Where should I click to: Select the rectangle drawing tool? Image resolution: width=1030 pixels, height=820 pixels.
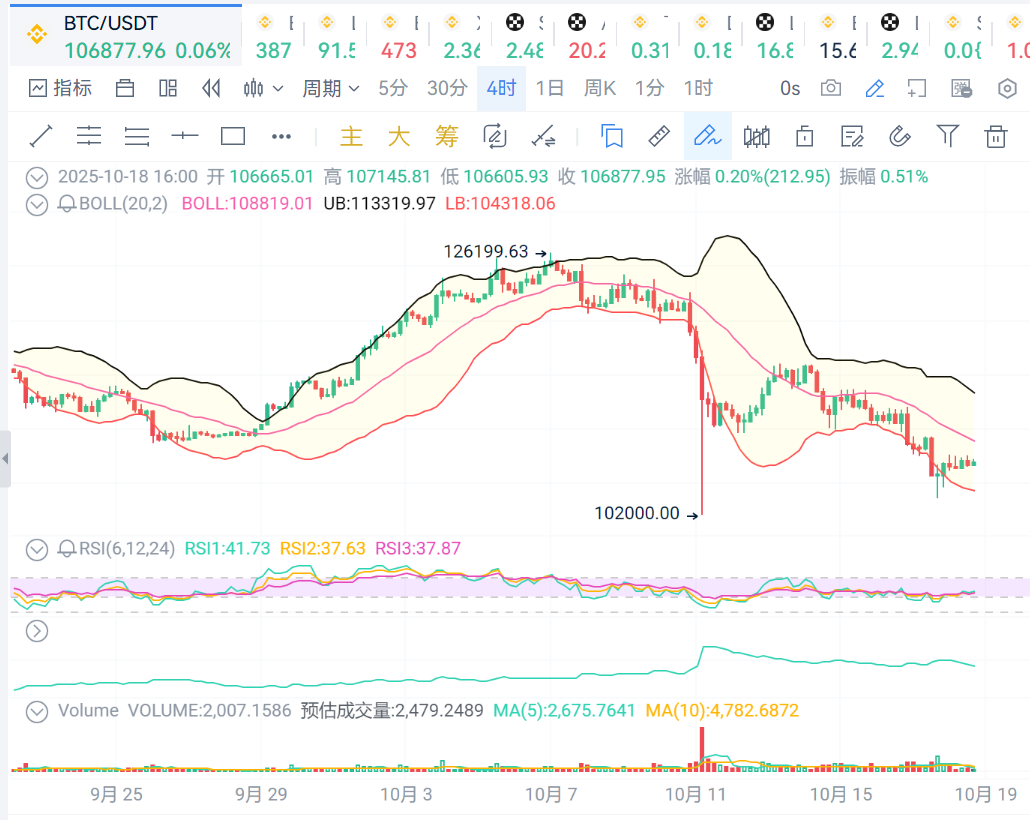pyautogui.click(x=233, y=136)
